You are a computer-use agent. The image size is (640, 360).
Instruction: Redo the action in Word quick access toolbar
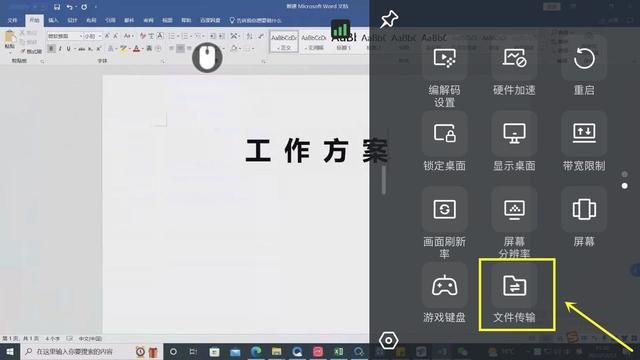[84, 7]
